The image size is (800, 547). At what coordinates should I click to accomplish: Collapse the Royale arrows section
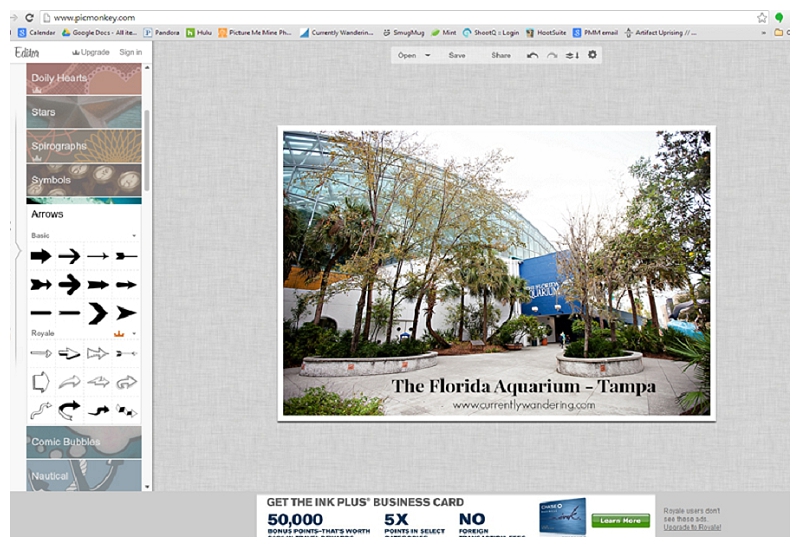tap(134, 333)
